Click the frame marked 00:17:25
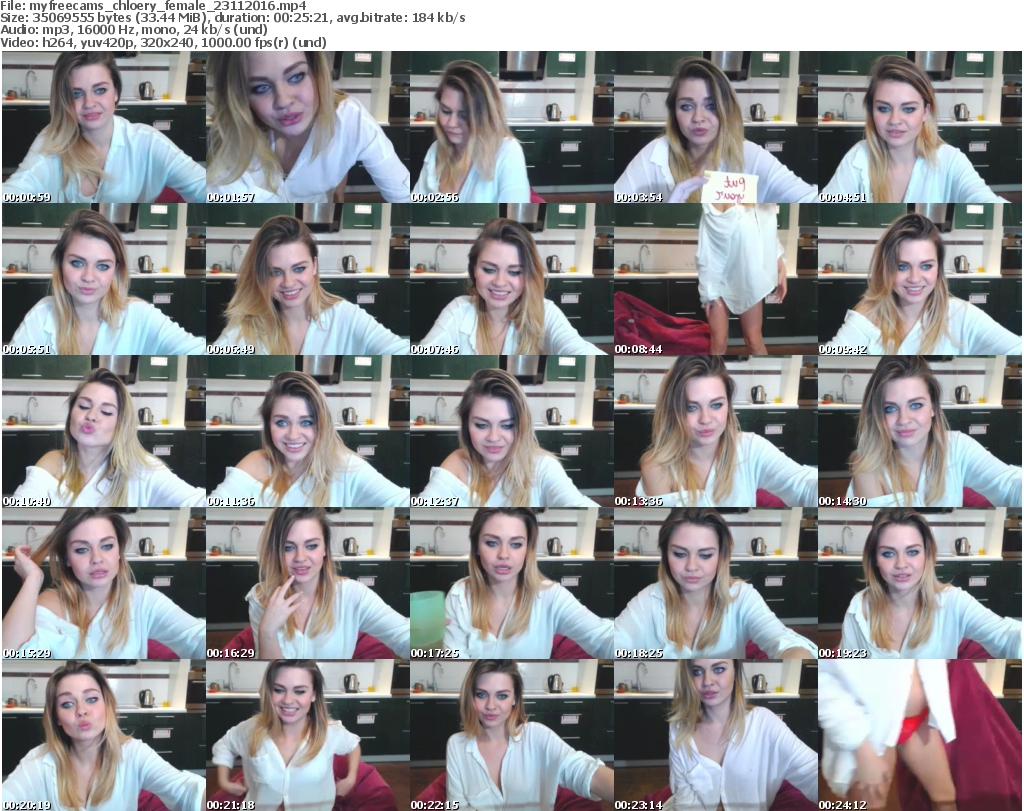This screenshot has width=1024, height=811. (511, 583)
